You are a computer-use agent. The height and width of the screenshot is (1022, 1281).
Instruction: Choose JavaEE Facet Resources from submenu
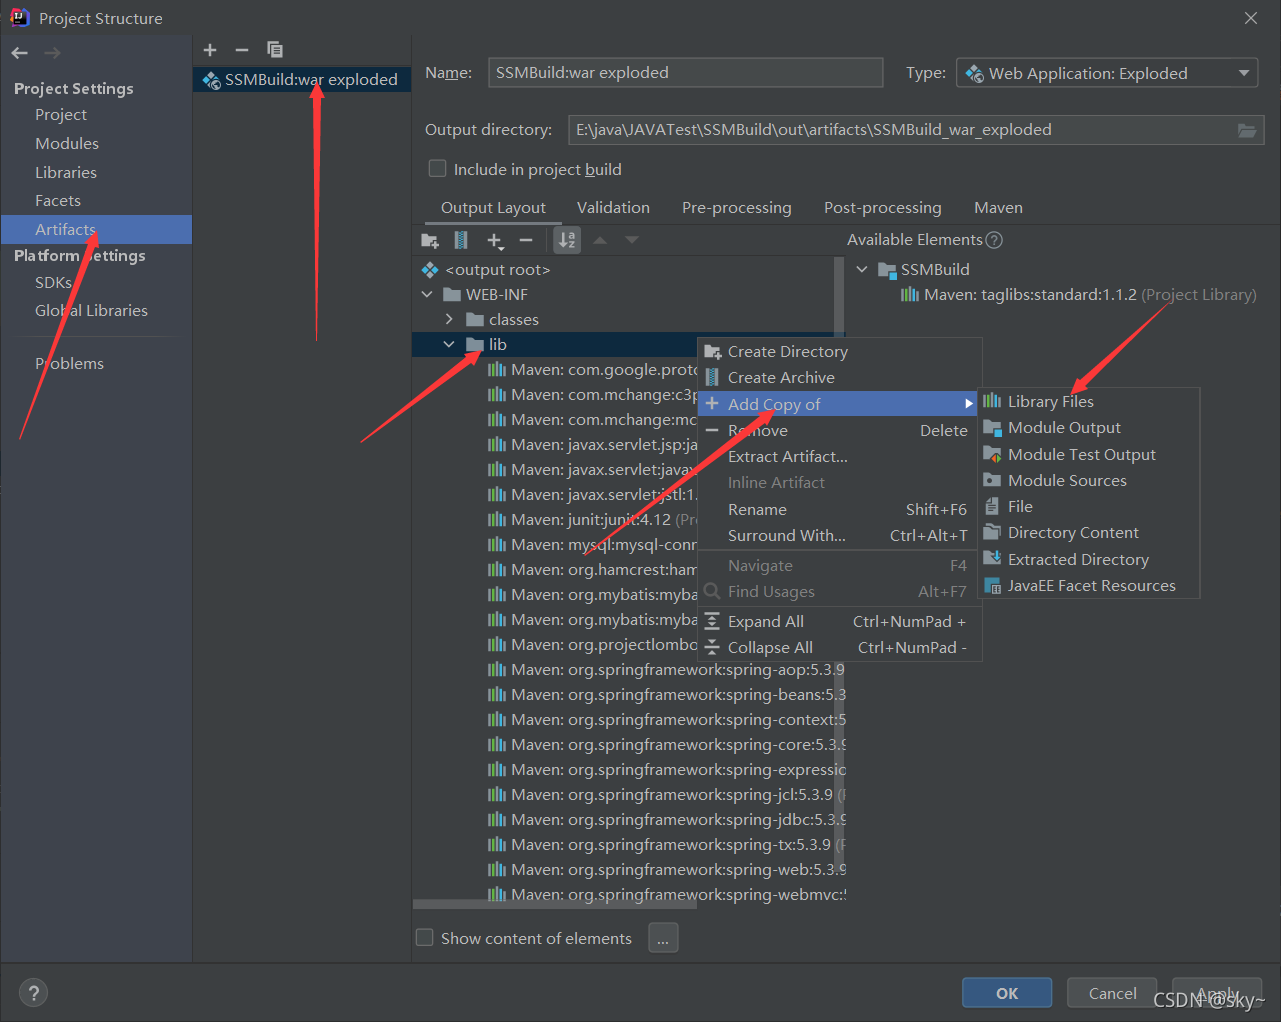tap(1089, 586)
